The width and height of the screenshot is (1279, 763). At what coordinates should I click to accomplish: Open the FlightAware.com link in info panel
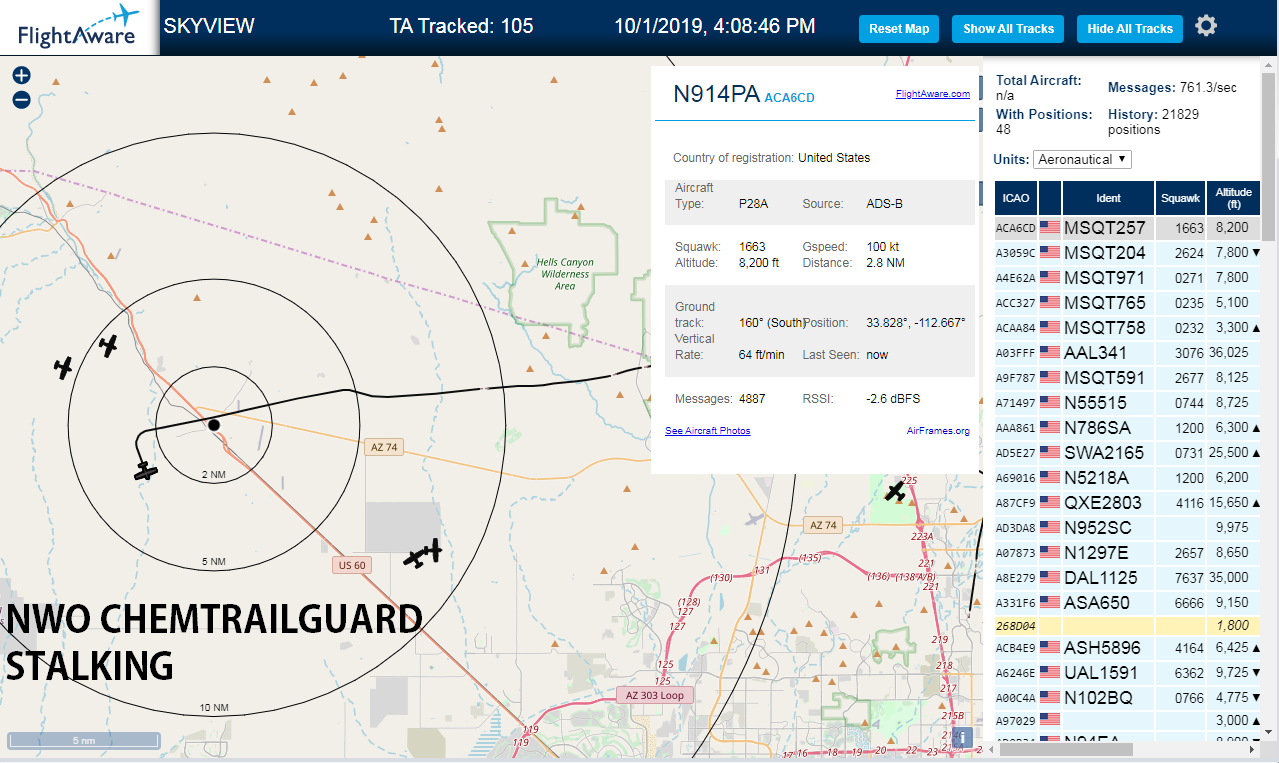pos(933,94)
